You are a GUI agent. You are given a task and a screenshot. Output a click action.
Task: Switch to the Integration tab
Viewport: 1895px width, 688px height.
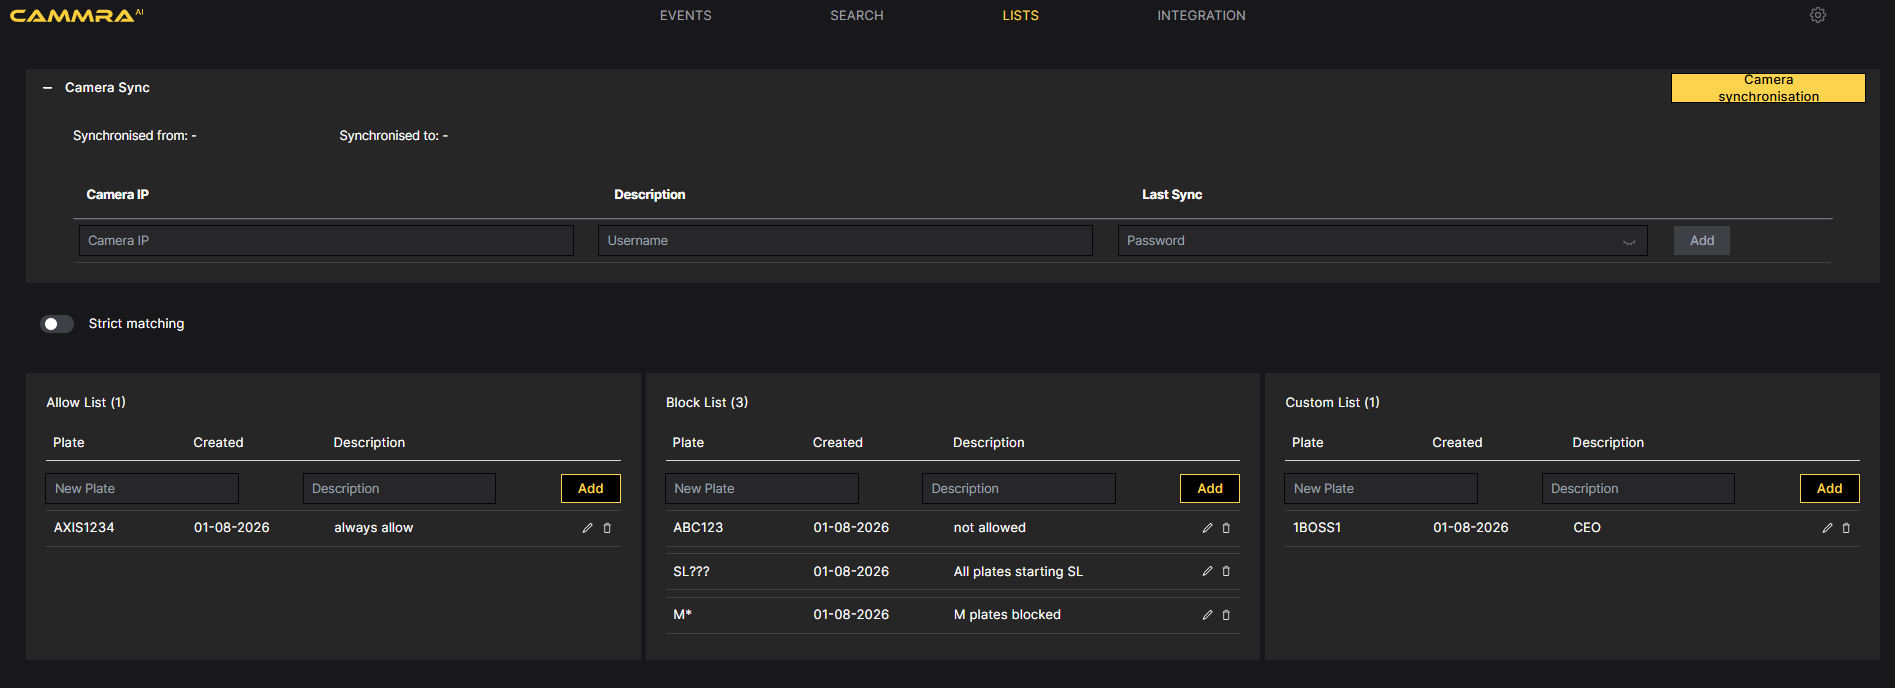coord(1201,15)
